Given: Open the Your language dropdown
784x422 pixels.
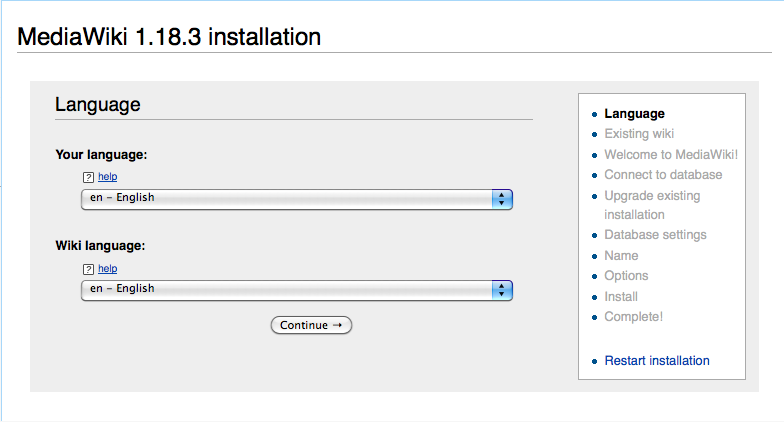Looking at the screenshot, I should tap(297, 198).
